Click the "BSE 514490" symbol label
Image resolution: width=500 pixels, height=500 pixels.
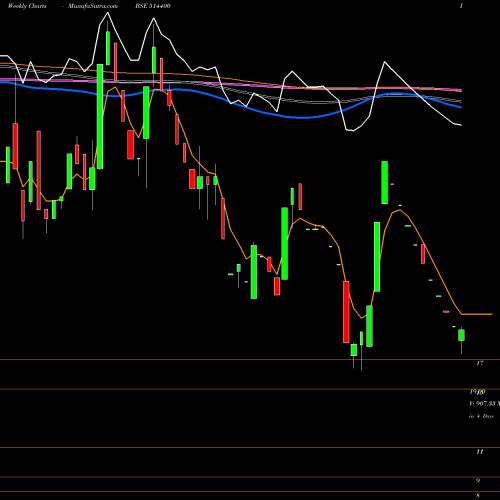pyautogui.click(x=153, y=6)
